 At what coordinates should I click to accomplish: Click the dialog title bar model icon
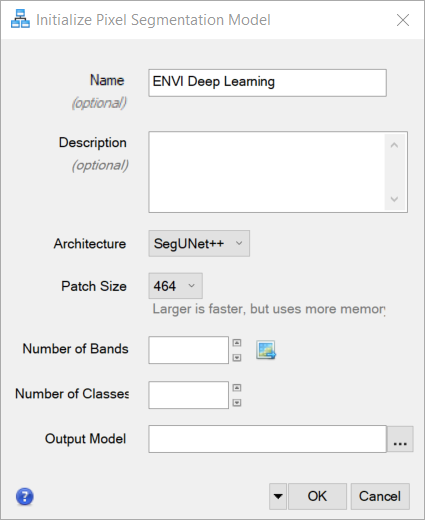point(20,19)
